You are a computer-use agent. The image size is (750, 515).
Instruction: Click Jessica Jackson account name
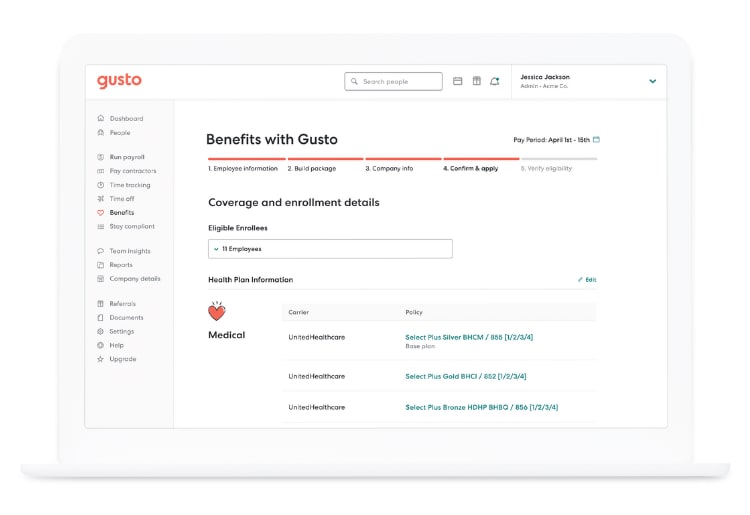click(545, 77)
